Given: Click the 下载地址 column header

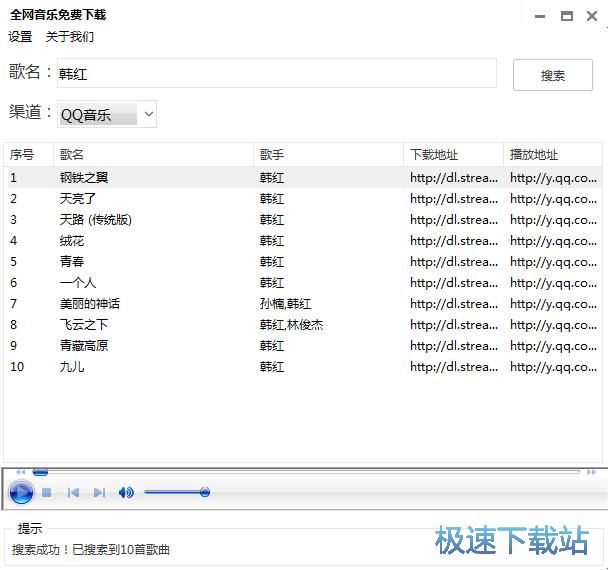Looking at the screenshot, I should [x=434, y=155].
